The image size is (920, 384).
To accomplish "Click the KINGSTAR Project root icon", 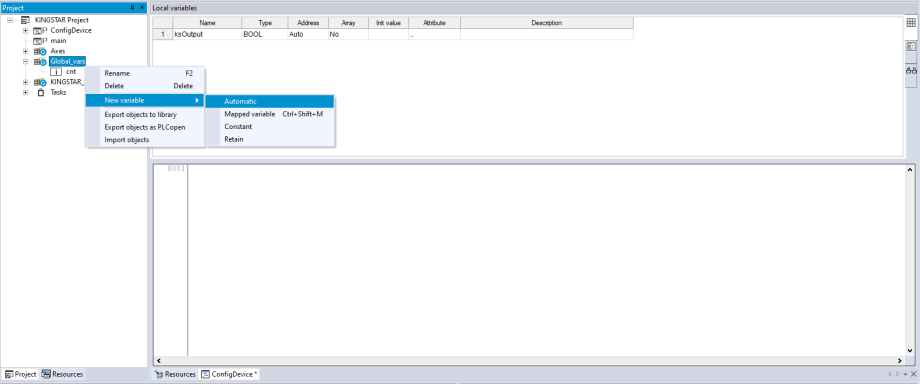I will click(x=25, y=21).
